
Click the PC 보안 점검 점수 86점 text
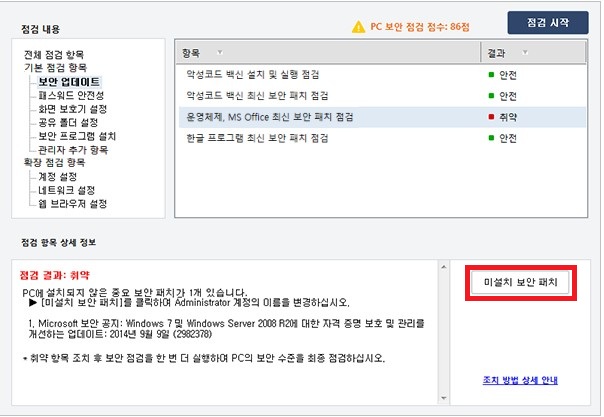pos(420,27)
